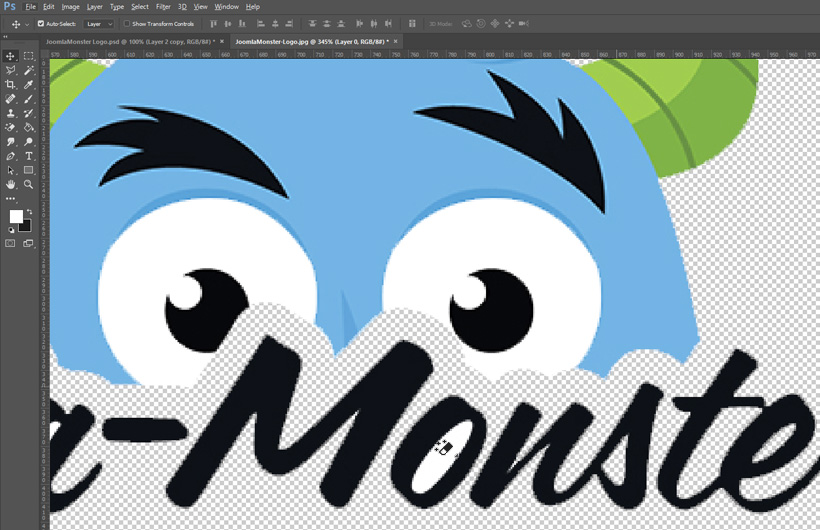The width and height of the screenshot is (820, 530).
Task: Close the JoomlaMonster-Logo.jpg tab
Action: [x=395, y=41]
